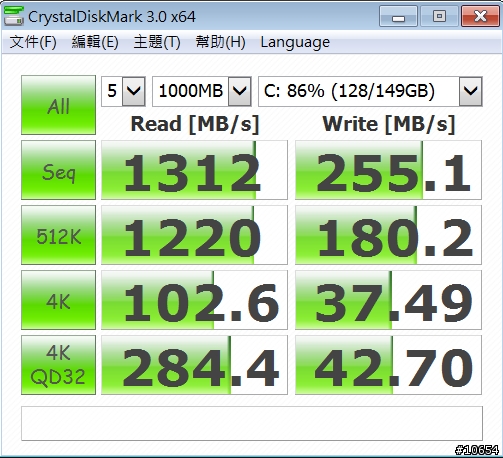This screenshot has height=458, width=503.
Task: Open the 文件(F) menu
Action: click(x=33, y=42)
